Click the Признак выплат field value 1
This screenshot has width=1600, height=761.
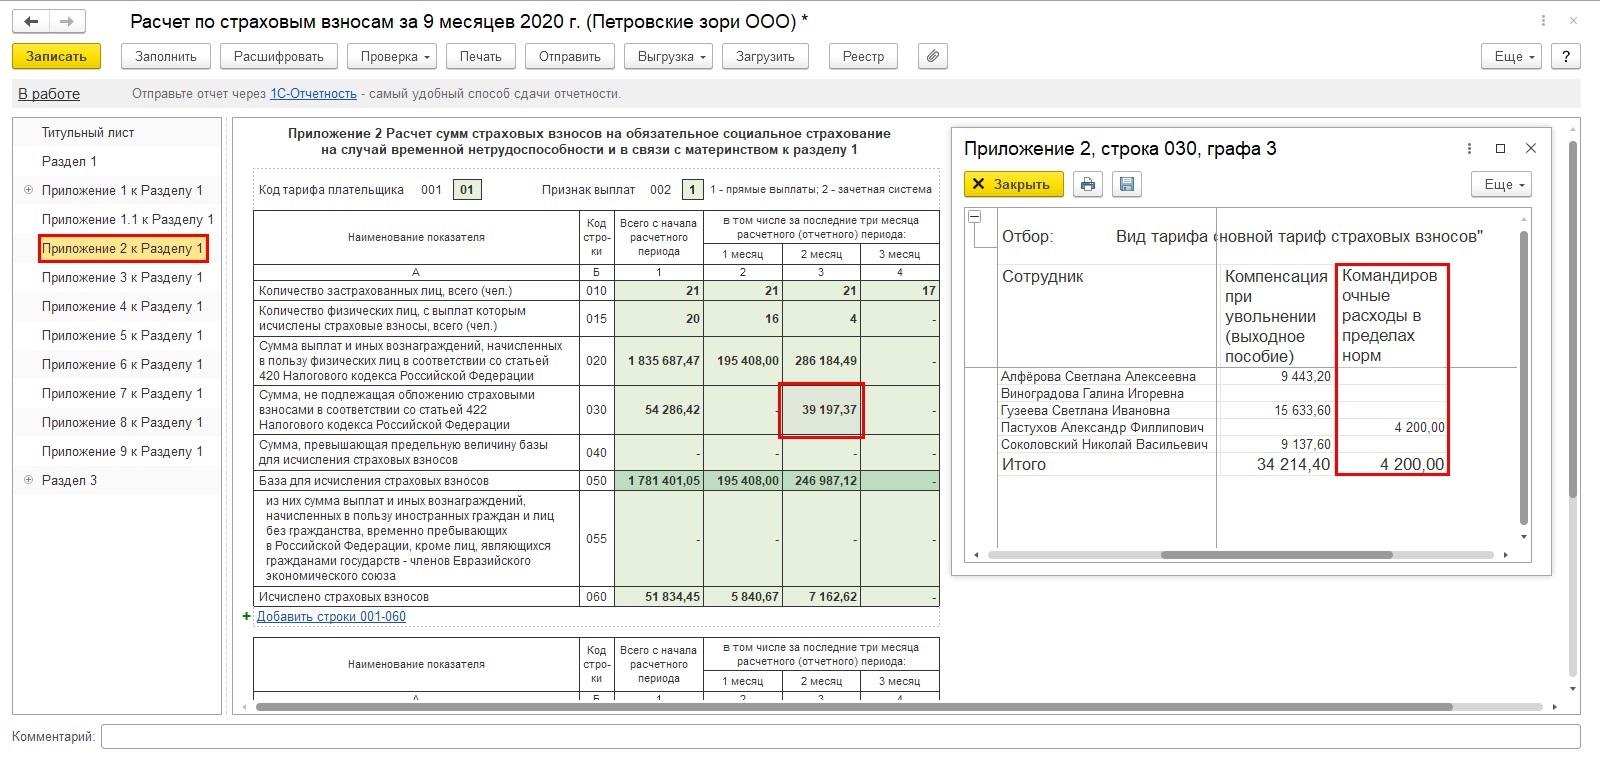point(692,189)
